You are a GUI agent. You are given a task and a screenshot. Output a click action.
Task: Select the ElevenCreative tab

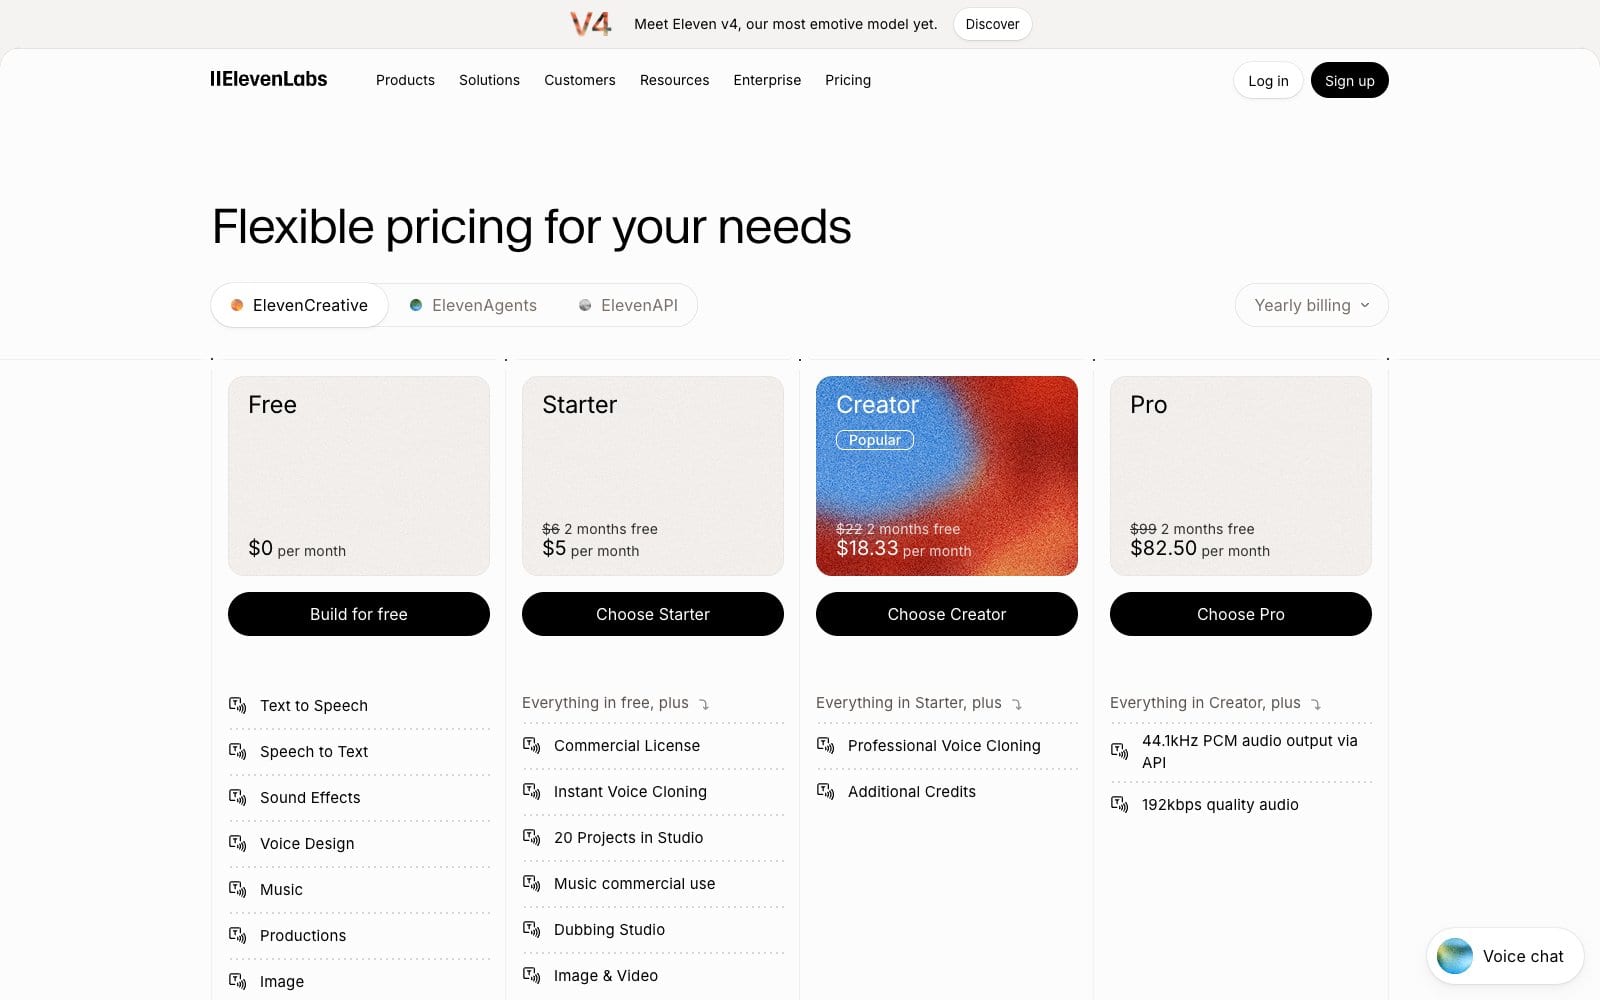pyautogui.click(x=299, y=305)
